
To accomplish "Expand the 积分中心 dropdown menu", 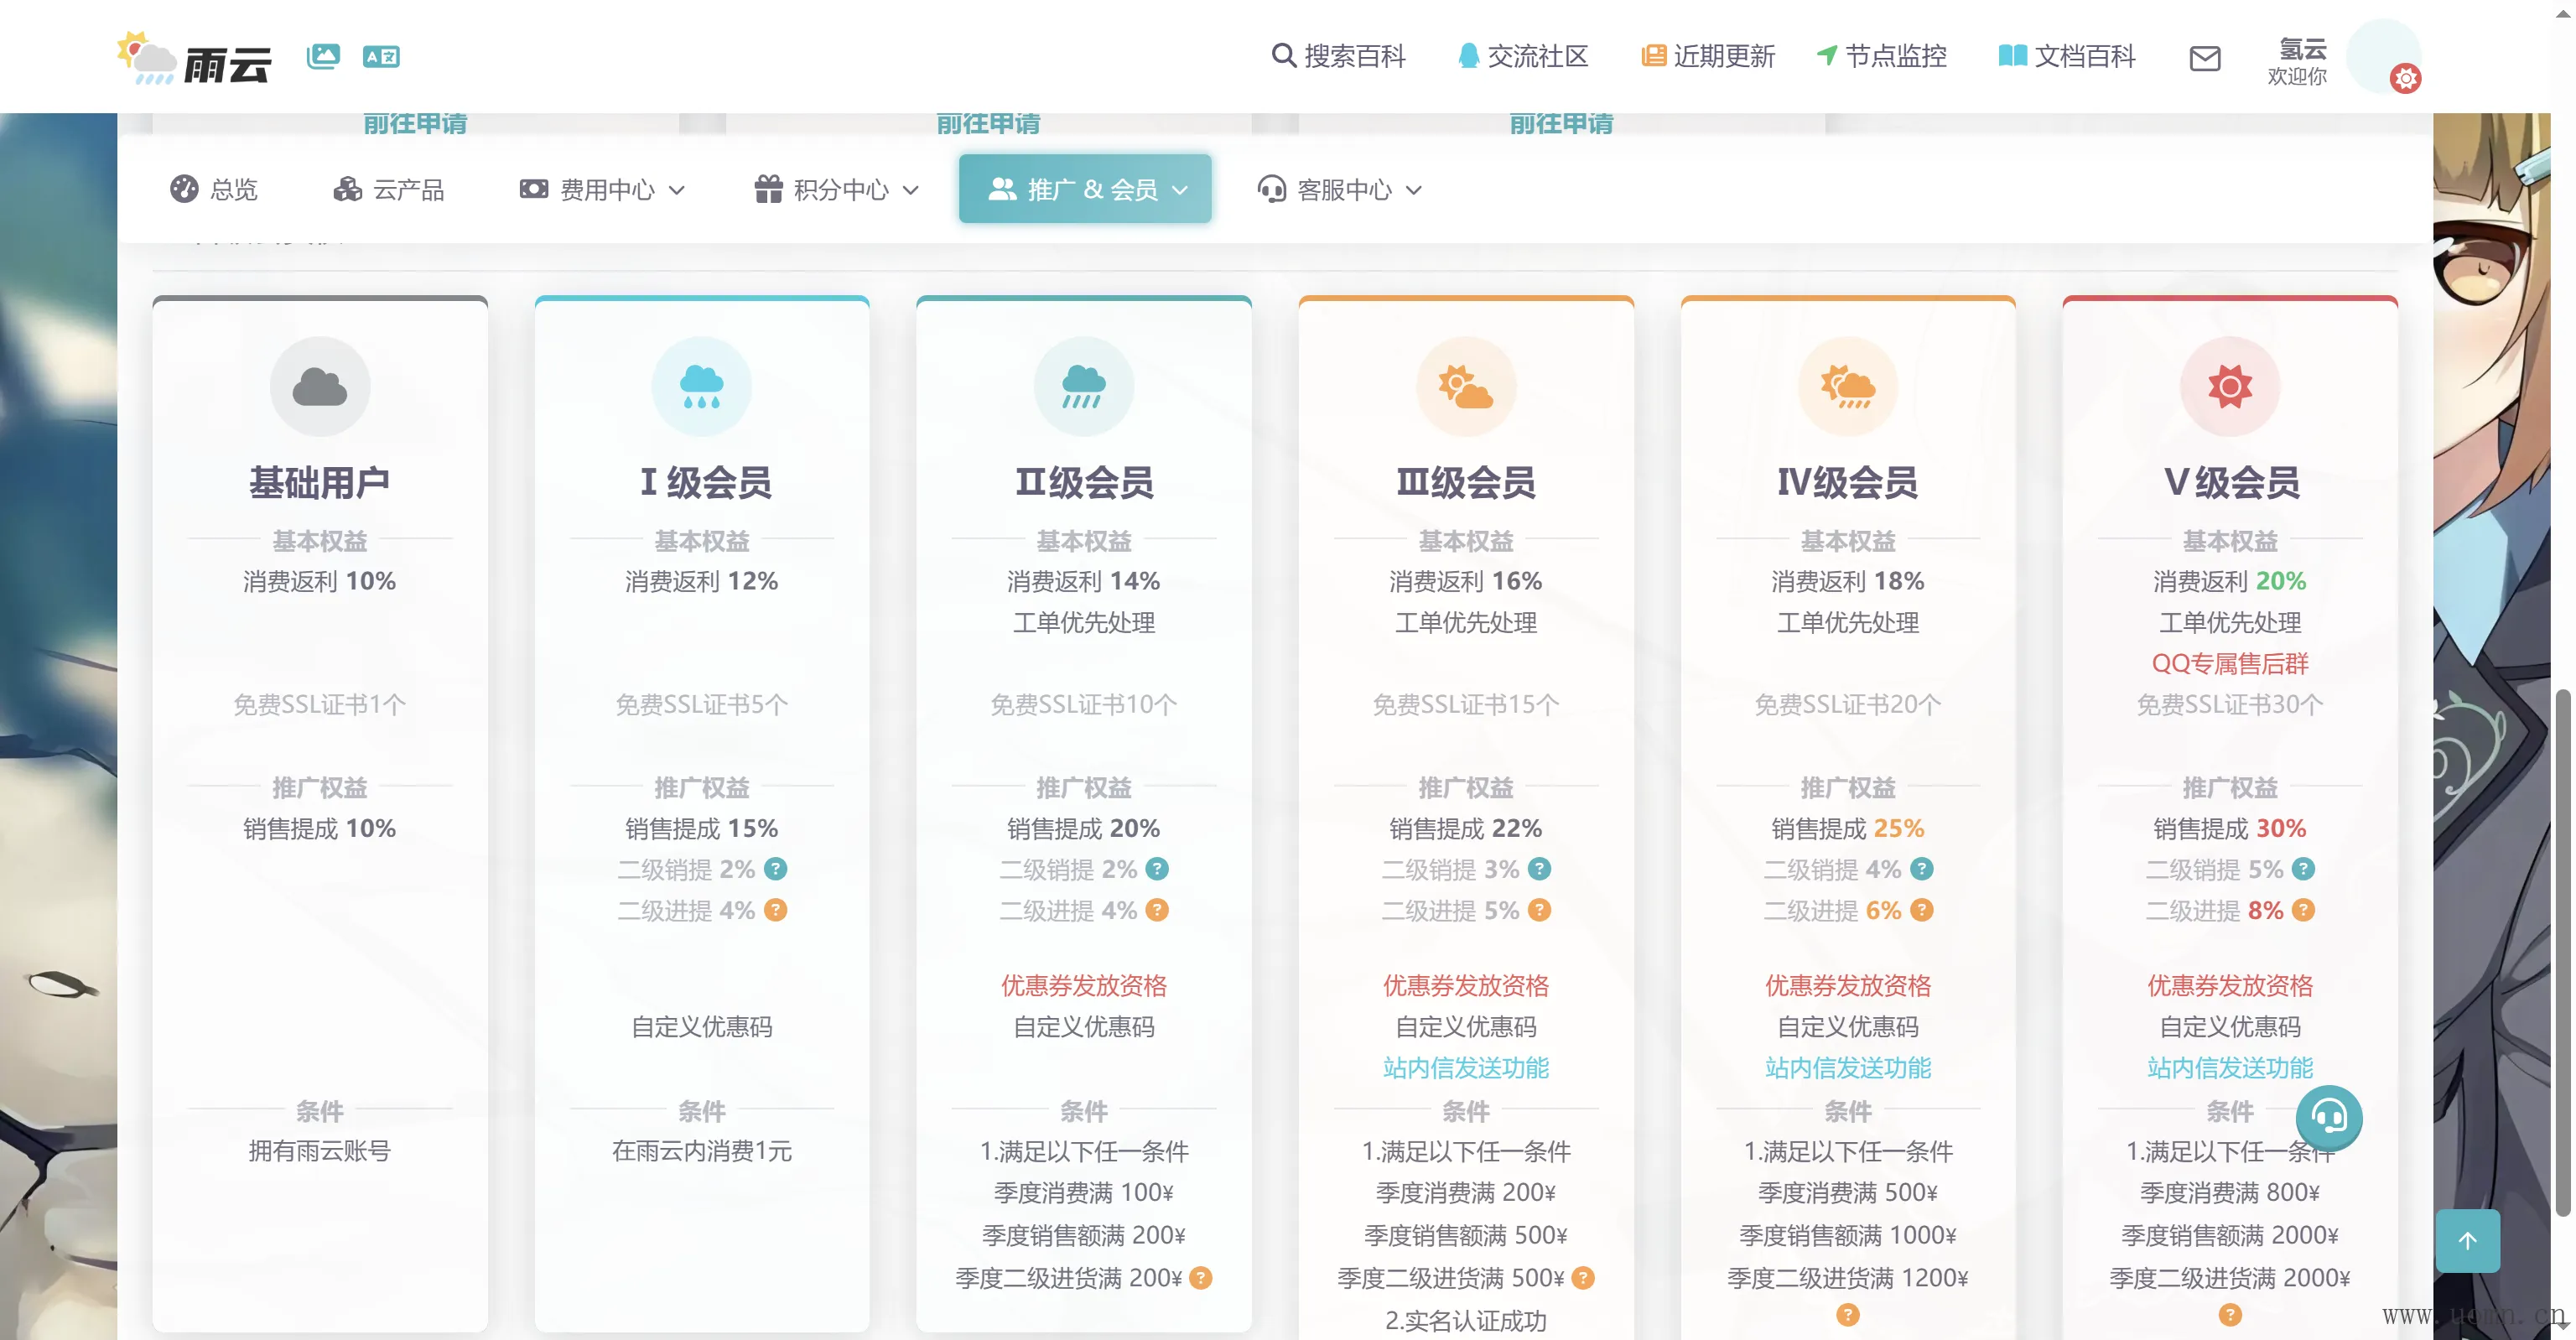I will pyautogui.click(x=836, y=189).
